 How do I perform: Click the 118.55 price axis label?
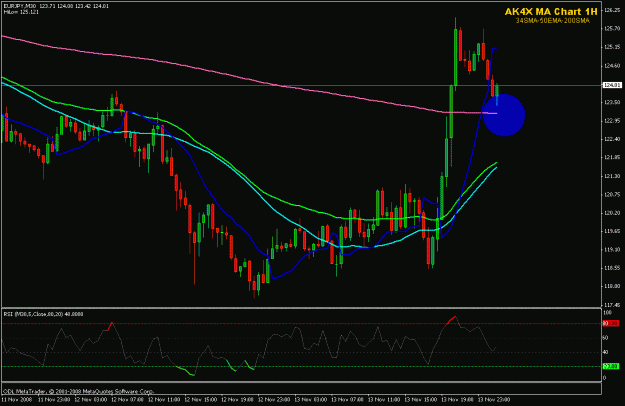click(612, 268)
